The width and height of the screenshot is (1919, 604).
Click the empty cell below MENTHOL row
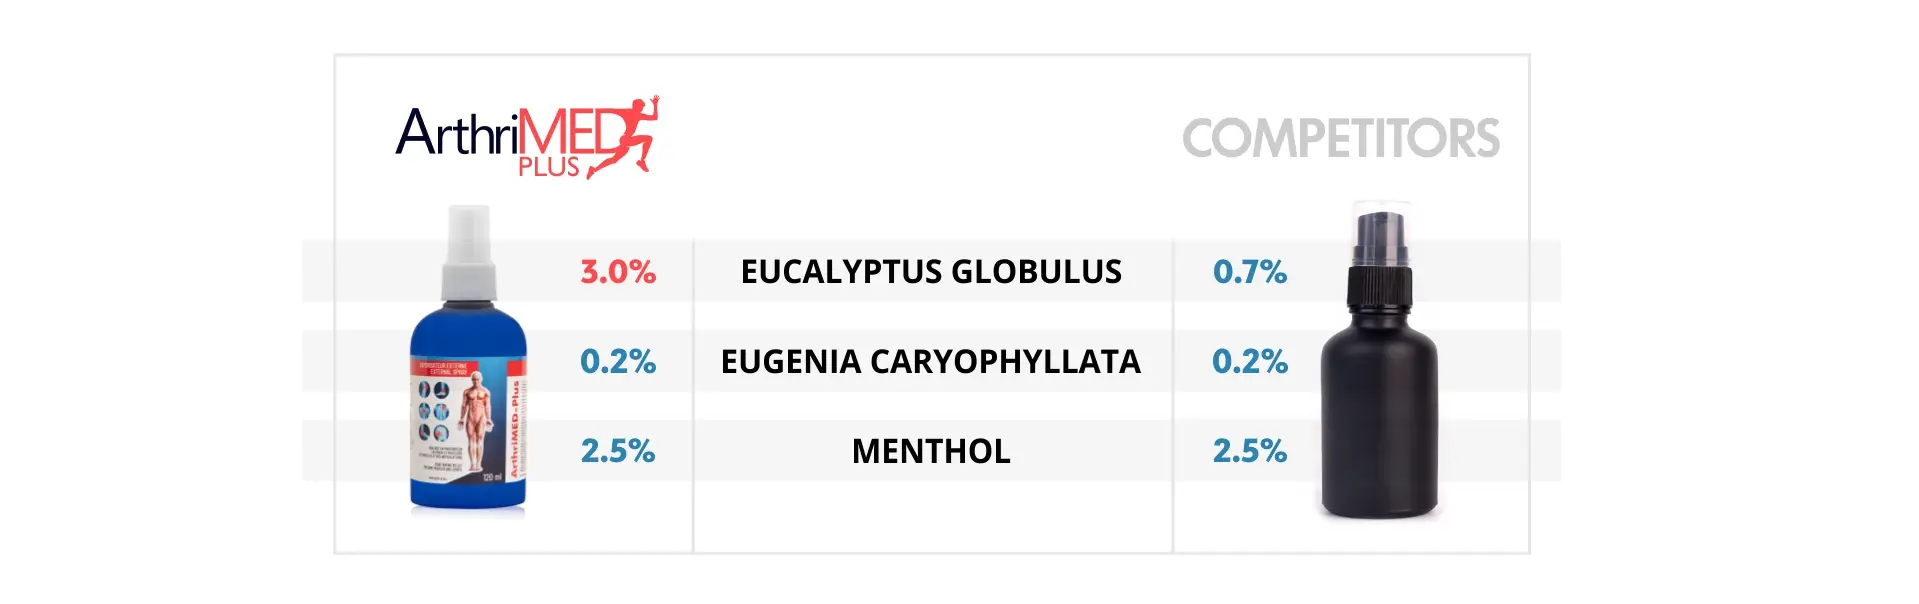(933, 516)
